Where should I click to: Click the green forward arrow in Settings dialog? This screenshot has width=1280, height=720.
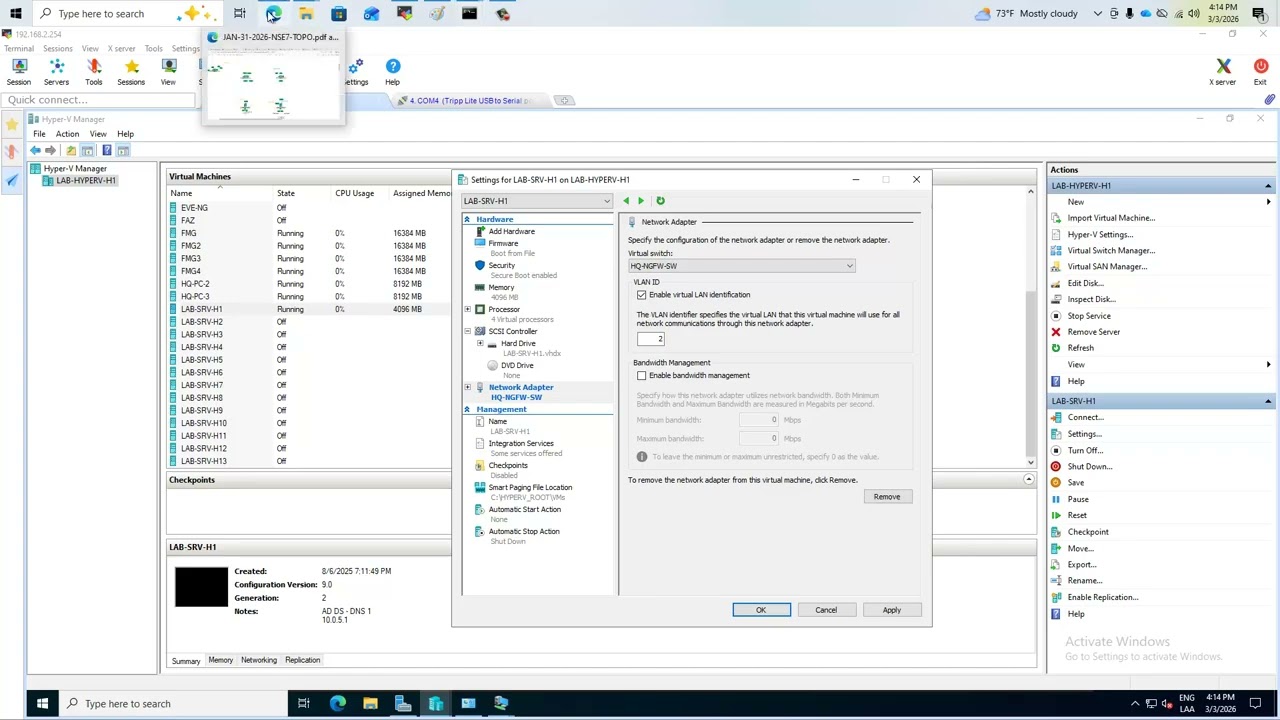641,201
